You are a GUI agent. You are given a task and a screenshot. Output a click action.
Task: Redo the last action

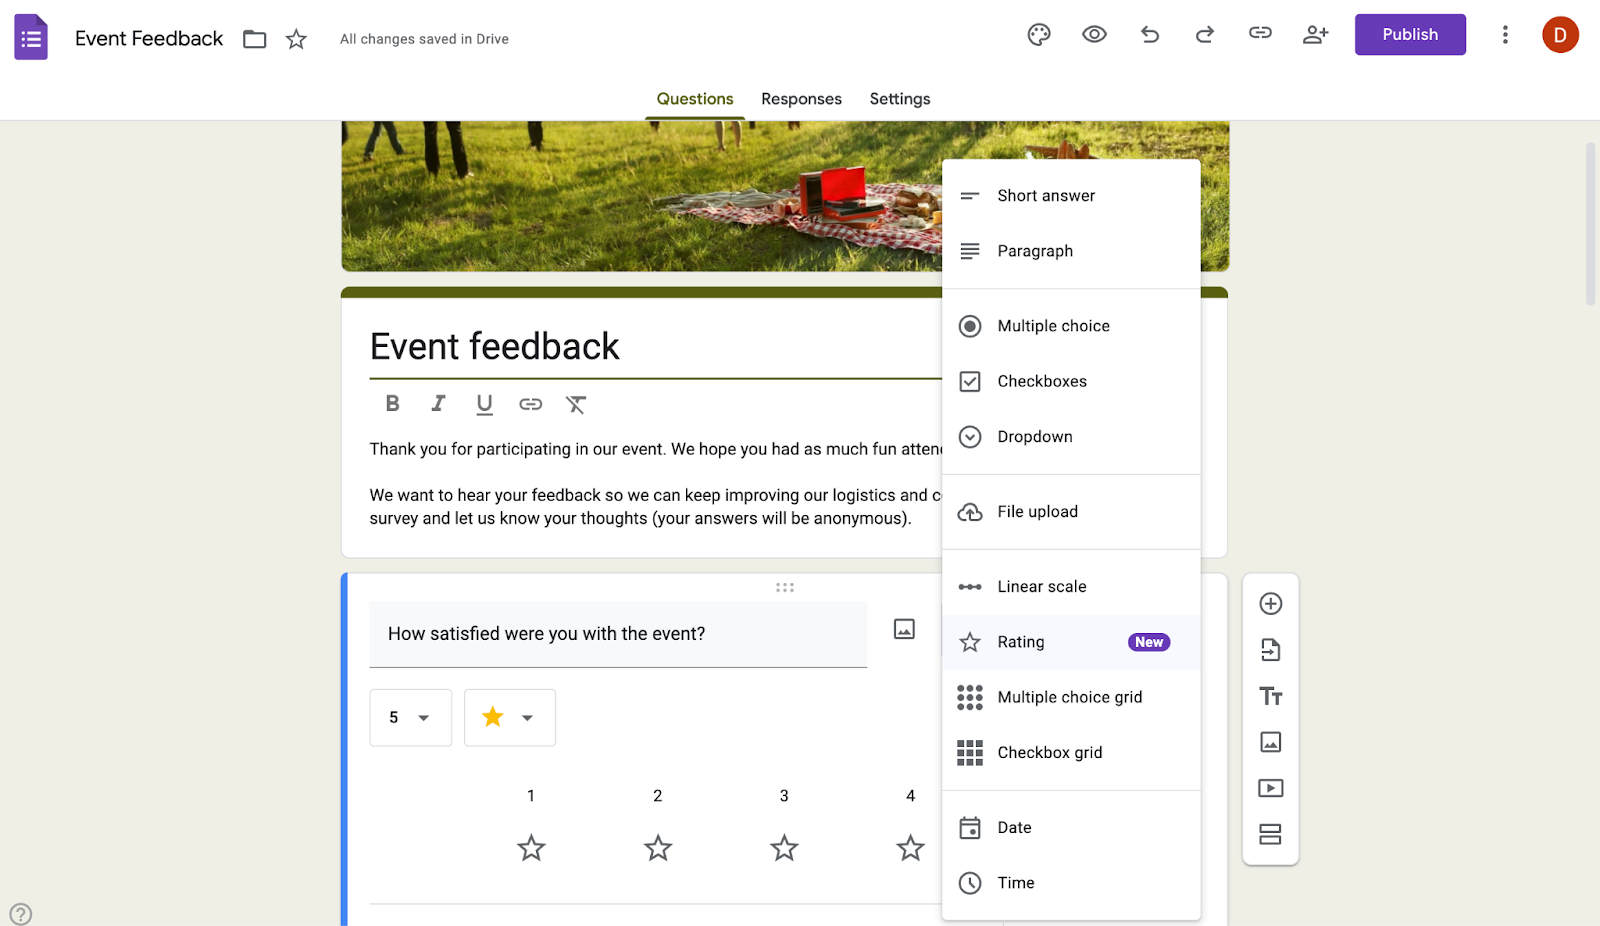pos(1204,34)
